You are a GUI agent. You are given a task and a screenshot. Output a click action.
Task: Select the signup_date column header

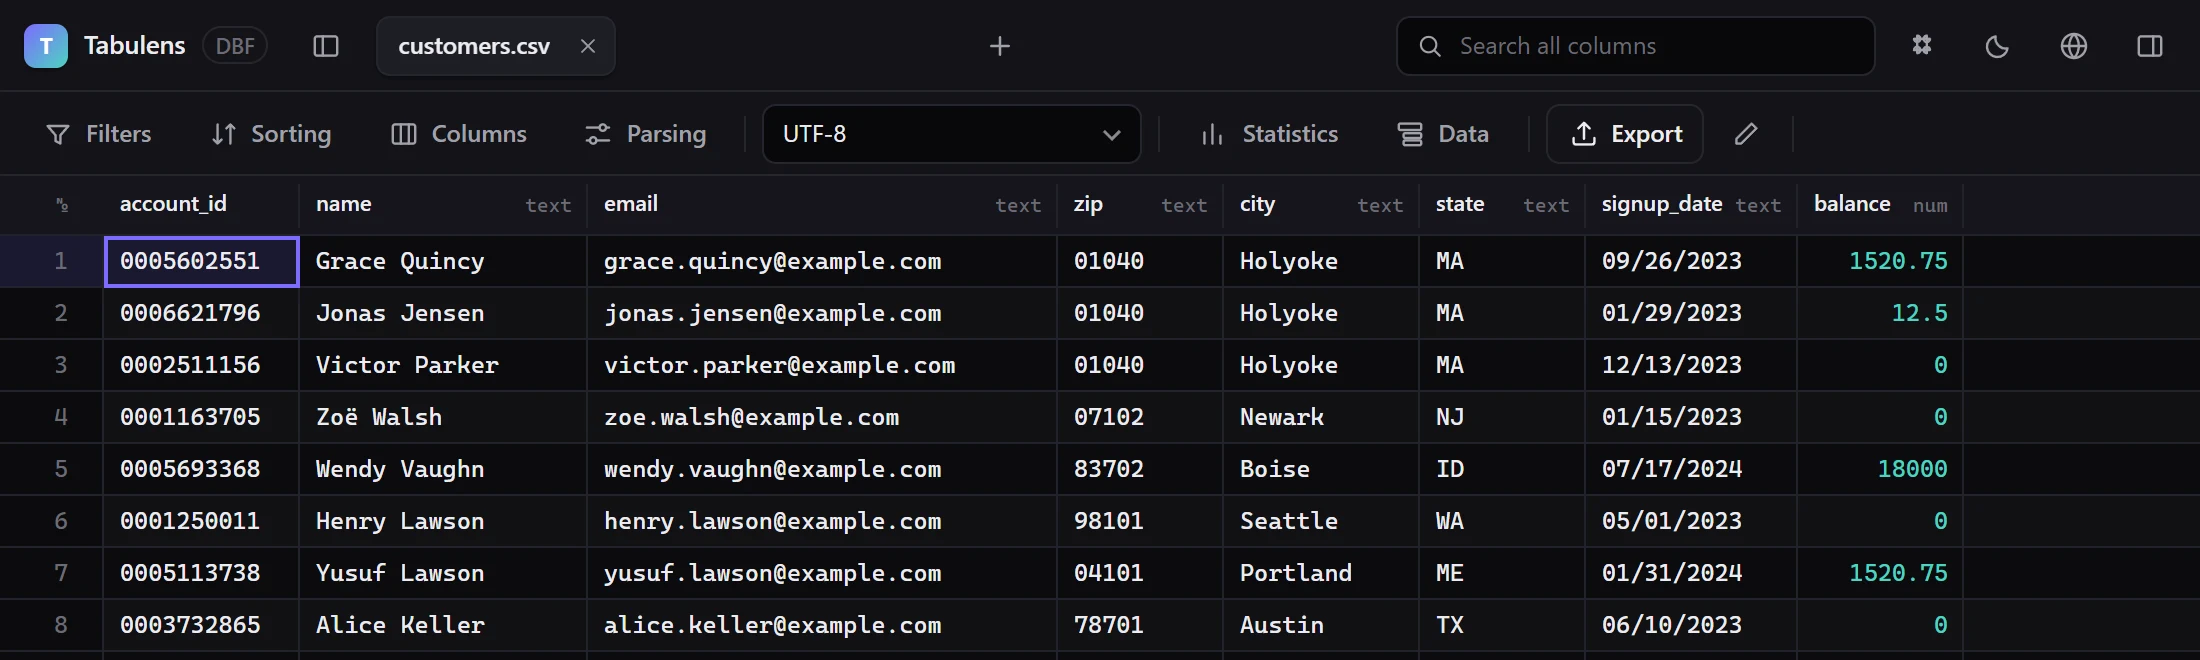pos(1691,205)
